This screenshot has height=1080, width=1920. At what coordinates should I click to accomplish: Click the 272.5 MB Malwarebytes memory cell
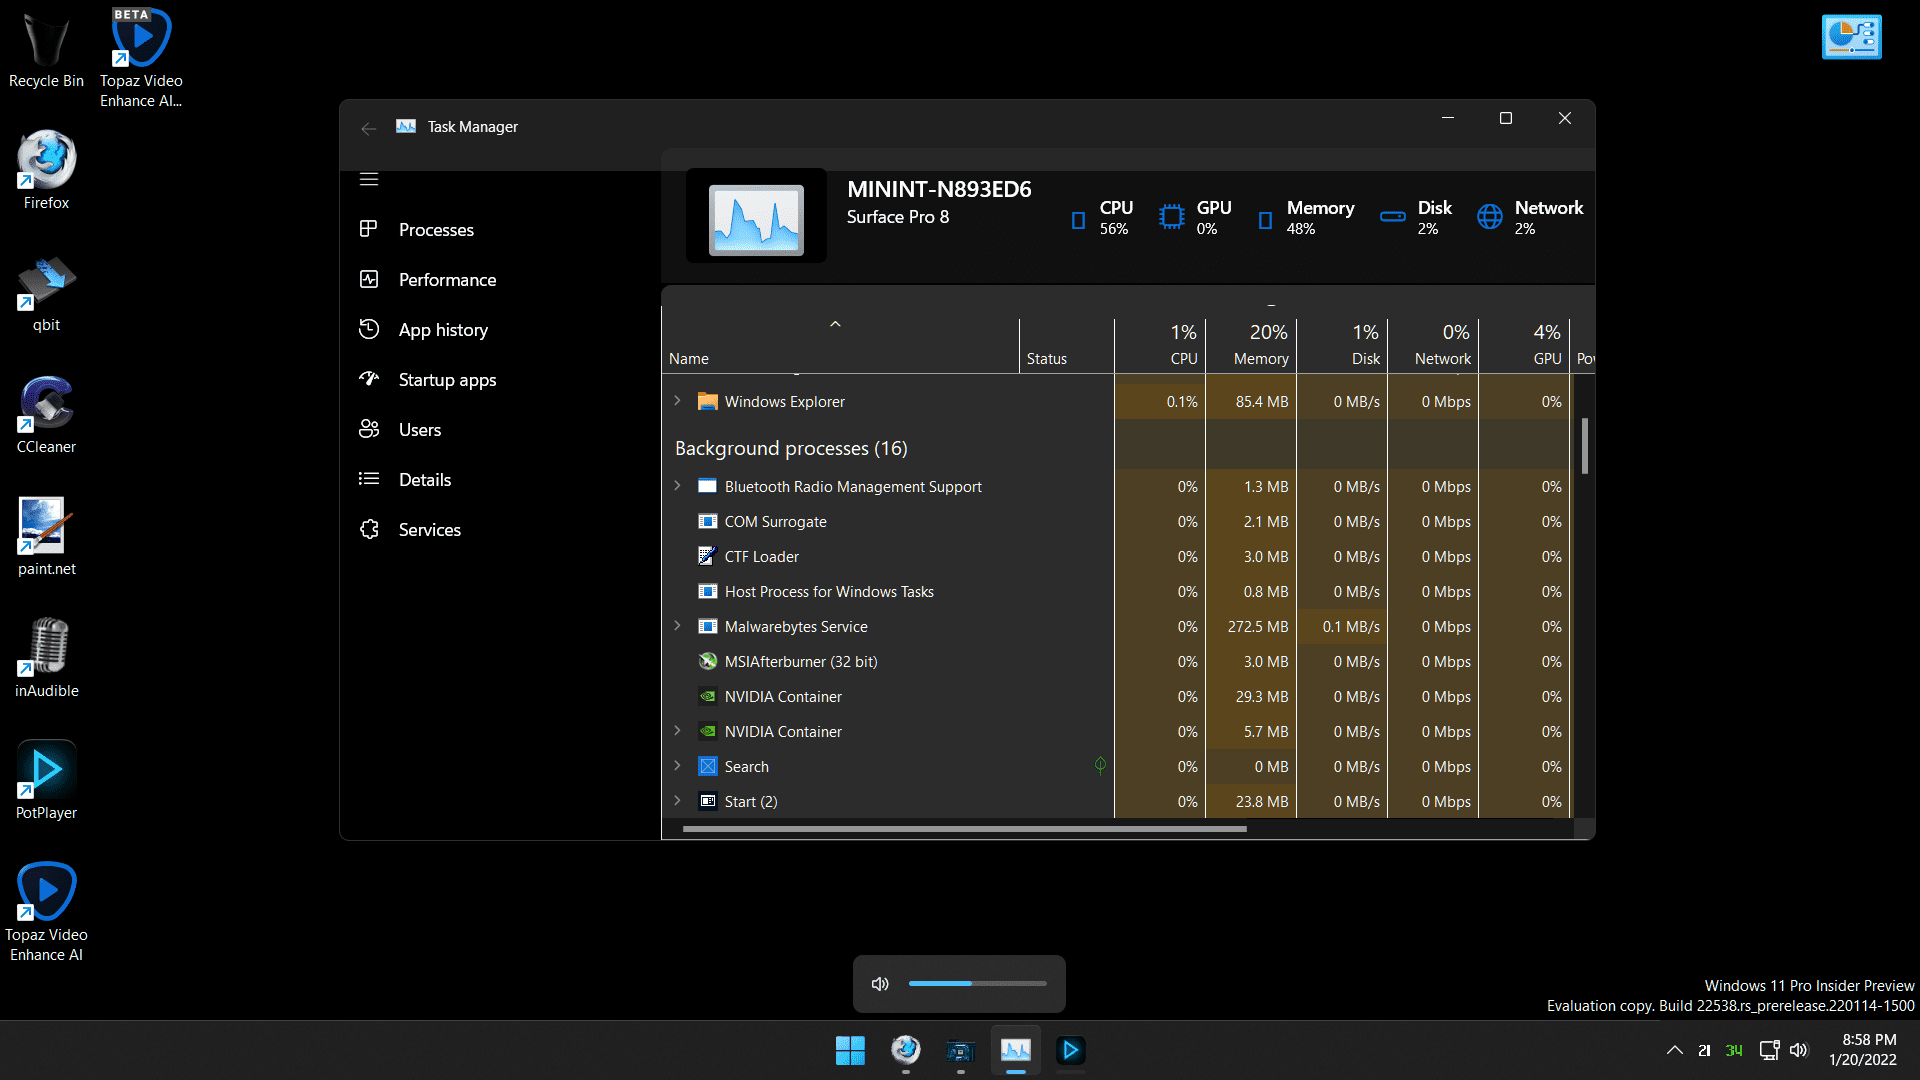(x=1251, y=626)
